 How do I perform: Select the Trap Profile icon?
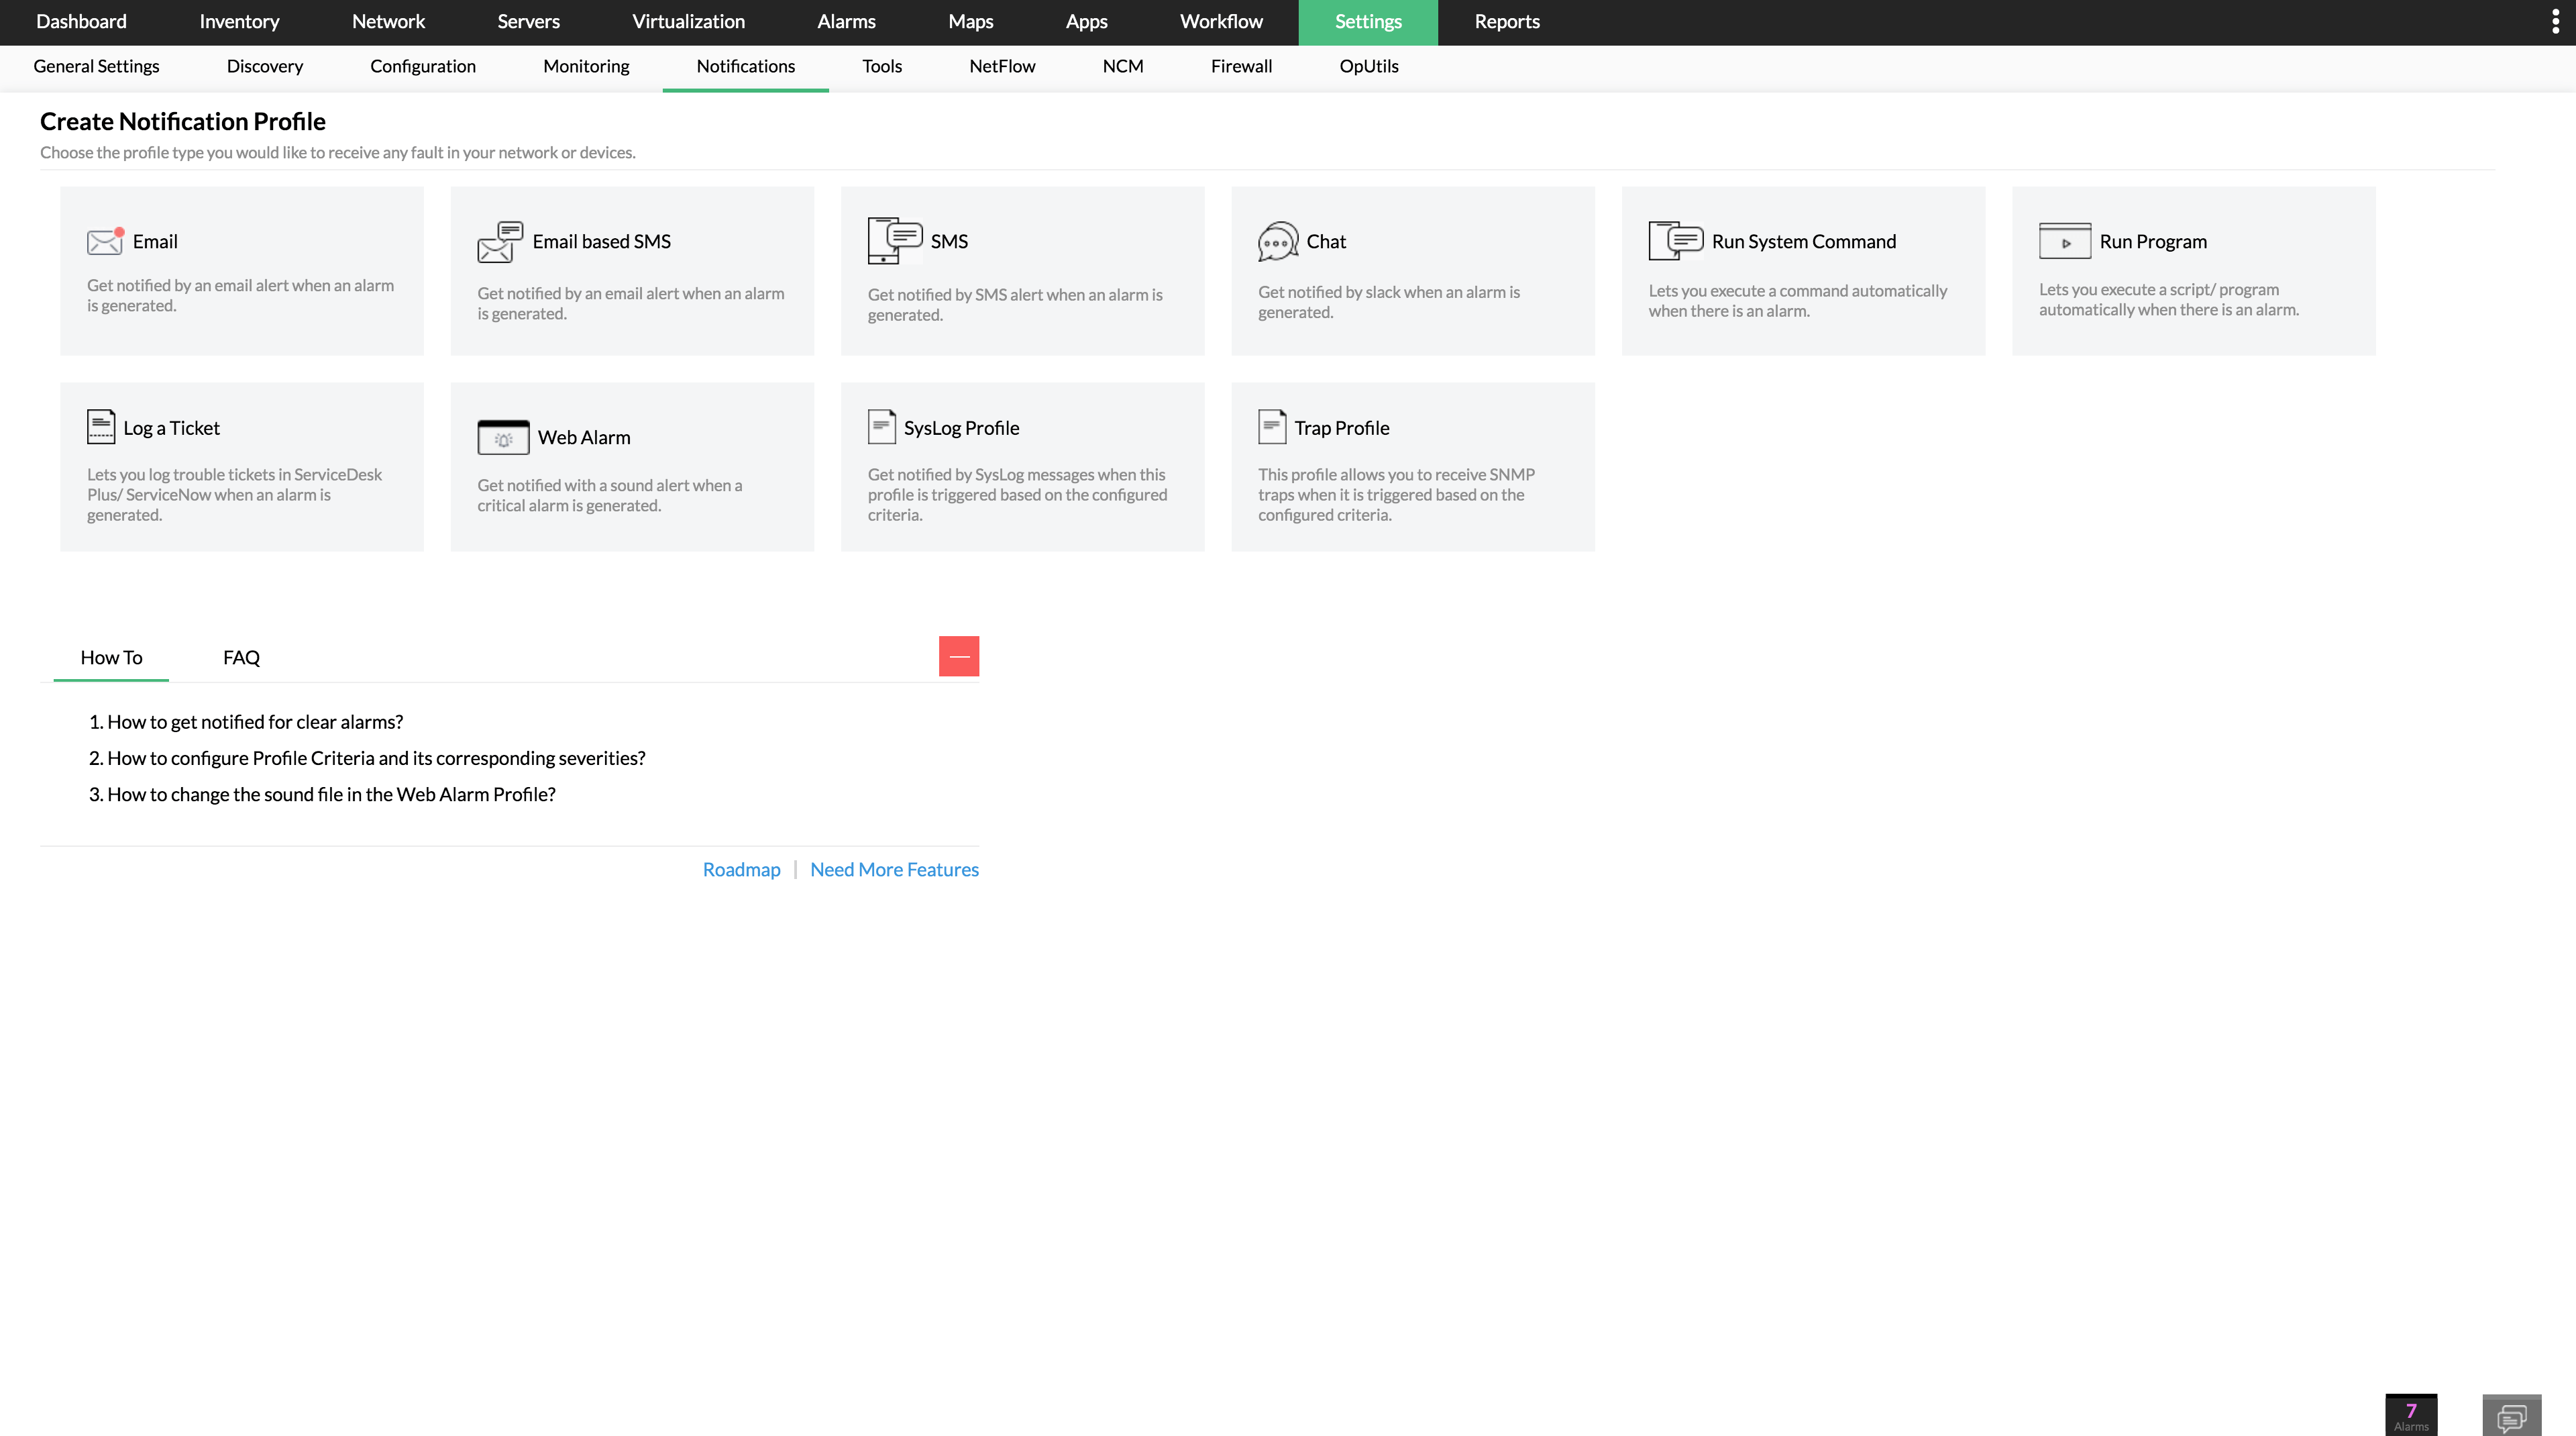[x=1271, y=426]
